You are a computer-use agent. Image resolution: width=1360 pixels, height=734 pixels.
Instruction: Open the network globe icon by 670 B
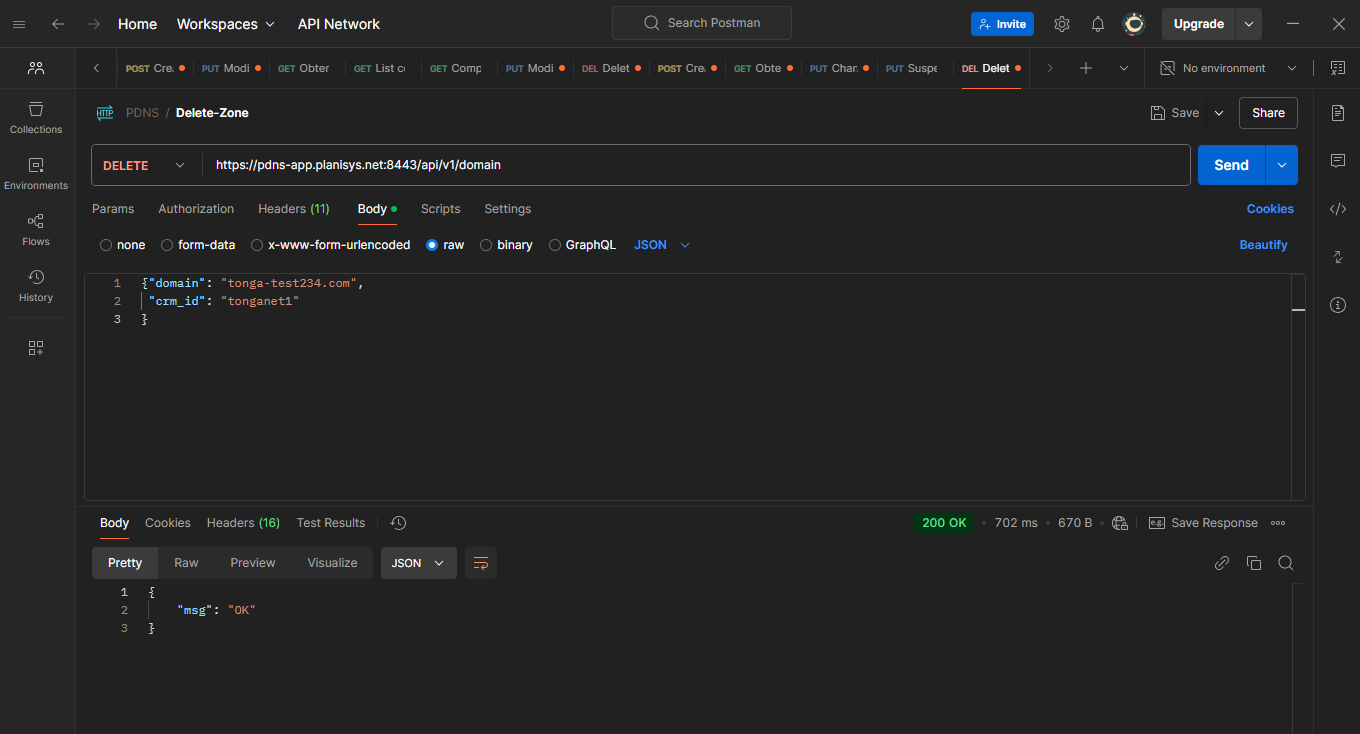click(x=1120, y=523)
